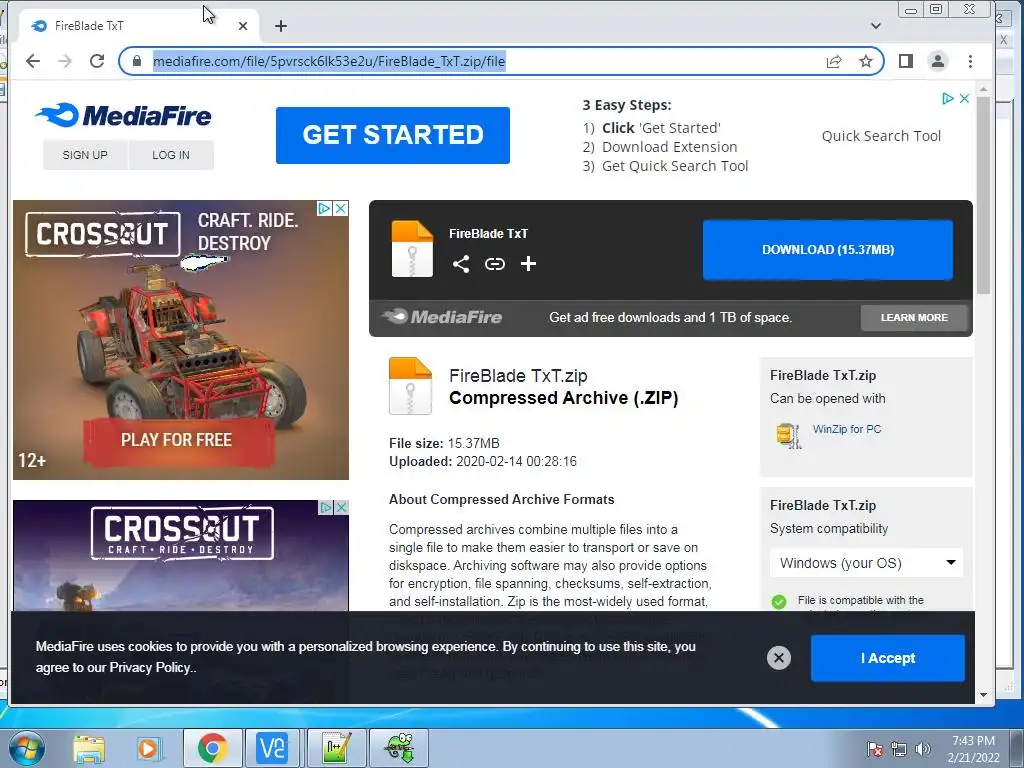Open a new tab with plus icon
1024x768 pixels.
pos(281,26)
